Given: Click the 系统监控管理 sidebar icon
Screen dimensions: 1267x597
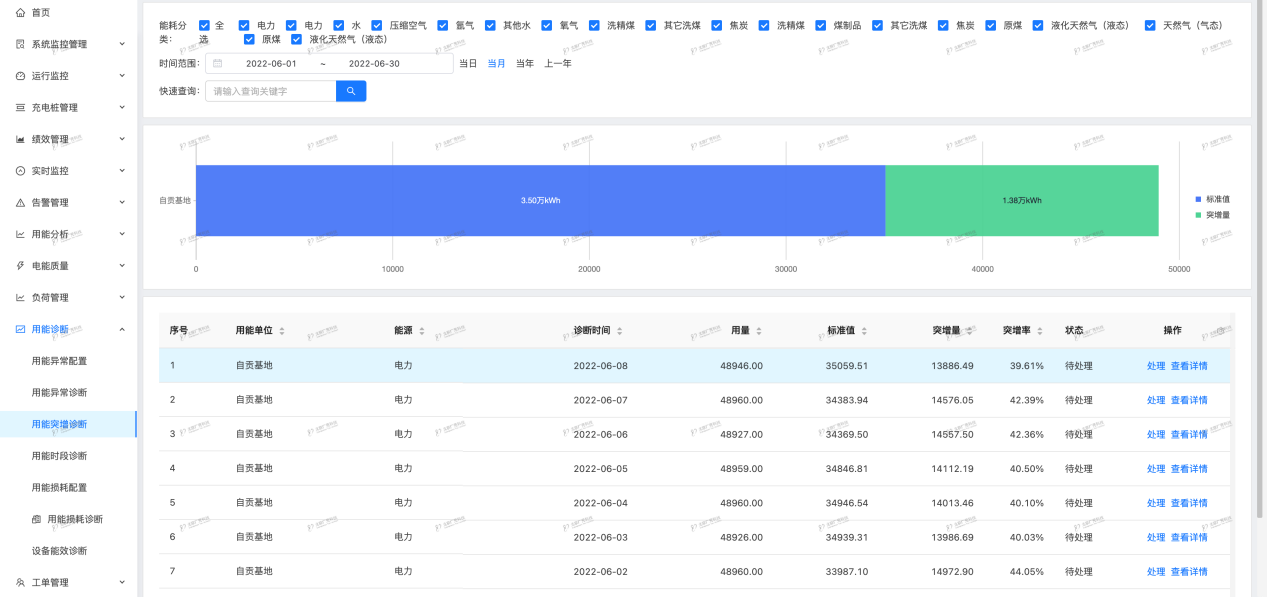Looking at the screenshot, I should (x=20, y=44).
